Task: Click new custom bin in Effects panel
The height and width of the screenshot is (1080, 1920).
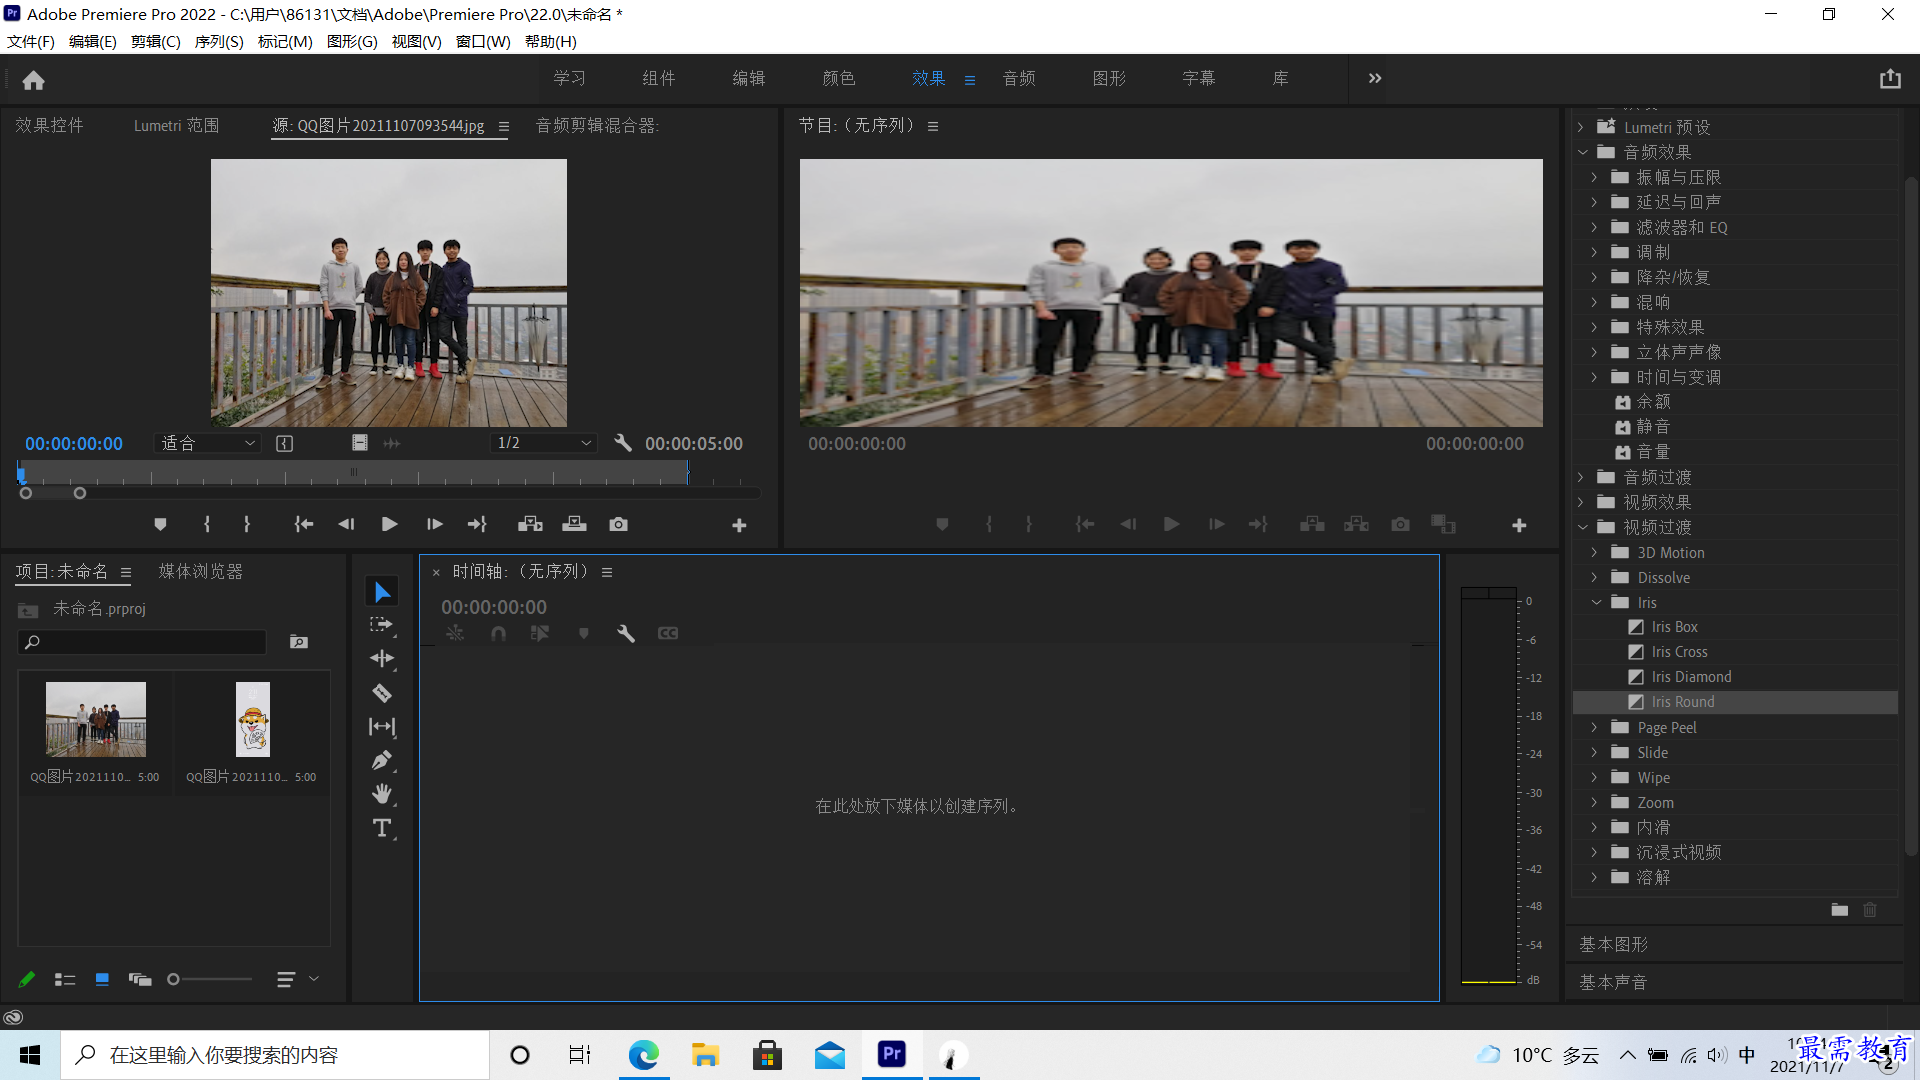Action: click(x=1840, y=909)
